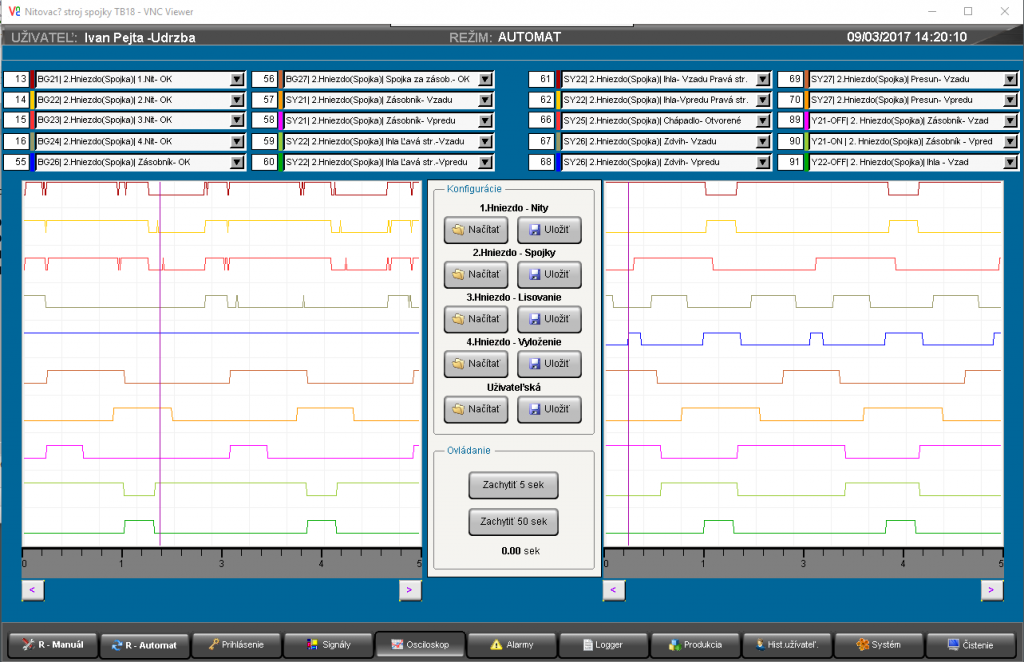Open the SY25 Chápadlo- Otvorené dropdown
This screenshot has height=662, width=1024.
(x=763, y=120)
